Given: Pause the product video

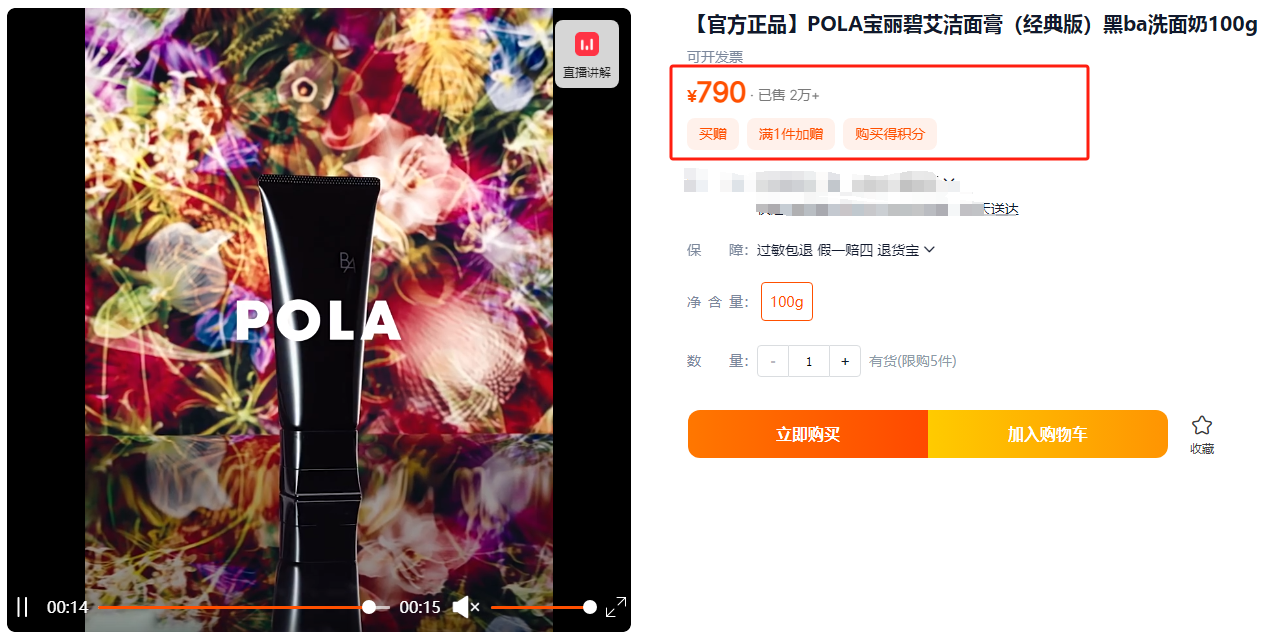Looking at the screenshot, I should tap(22, 607).
